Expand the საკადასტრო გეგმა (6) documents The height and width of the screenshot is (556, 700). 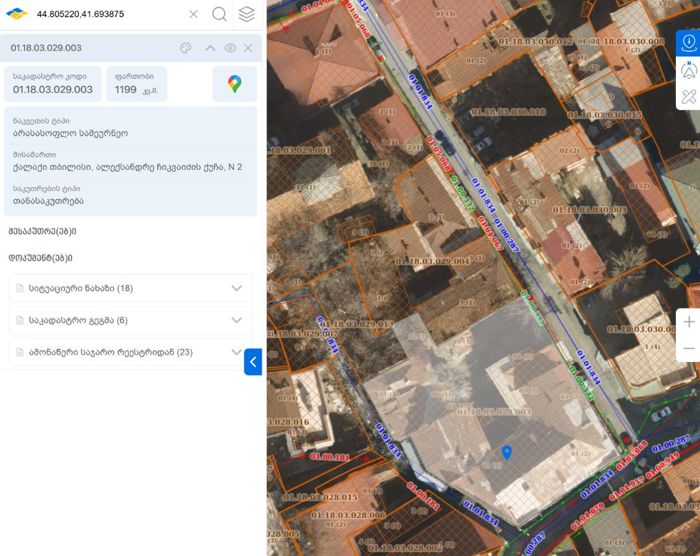tap(130, 320)
